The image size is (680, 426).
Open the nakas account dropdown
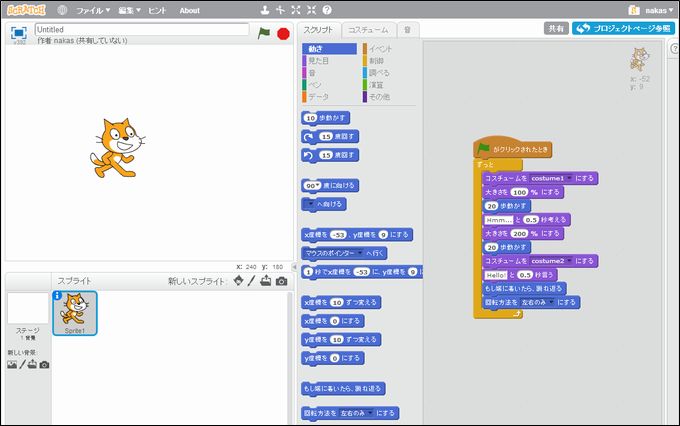click(x=654, y=10)
